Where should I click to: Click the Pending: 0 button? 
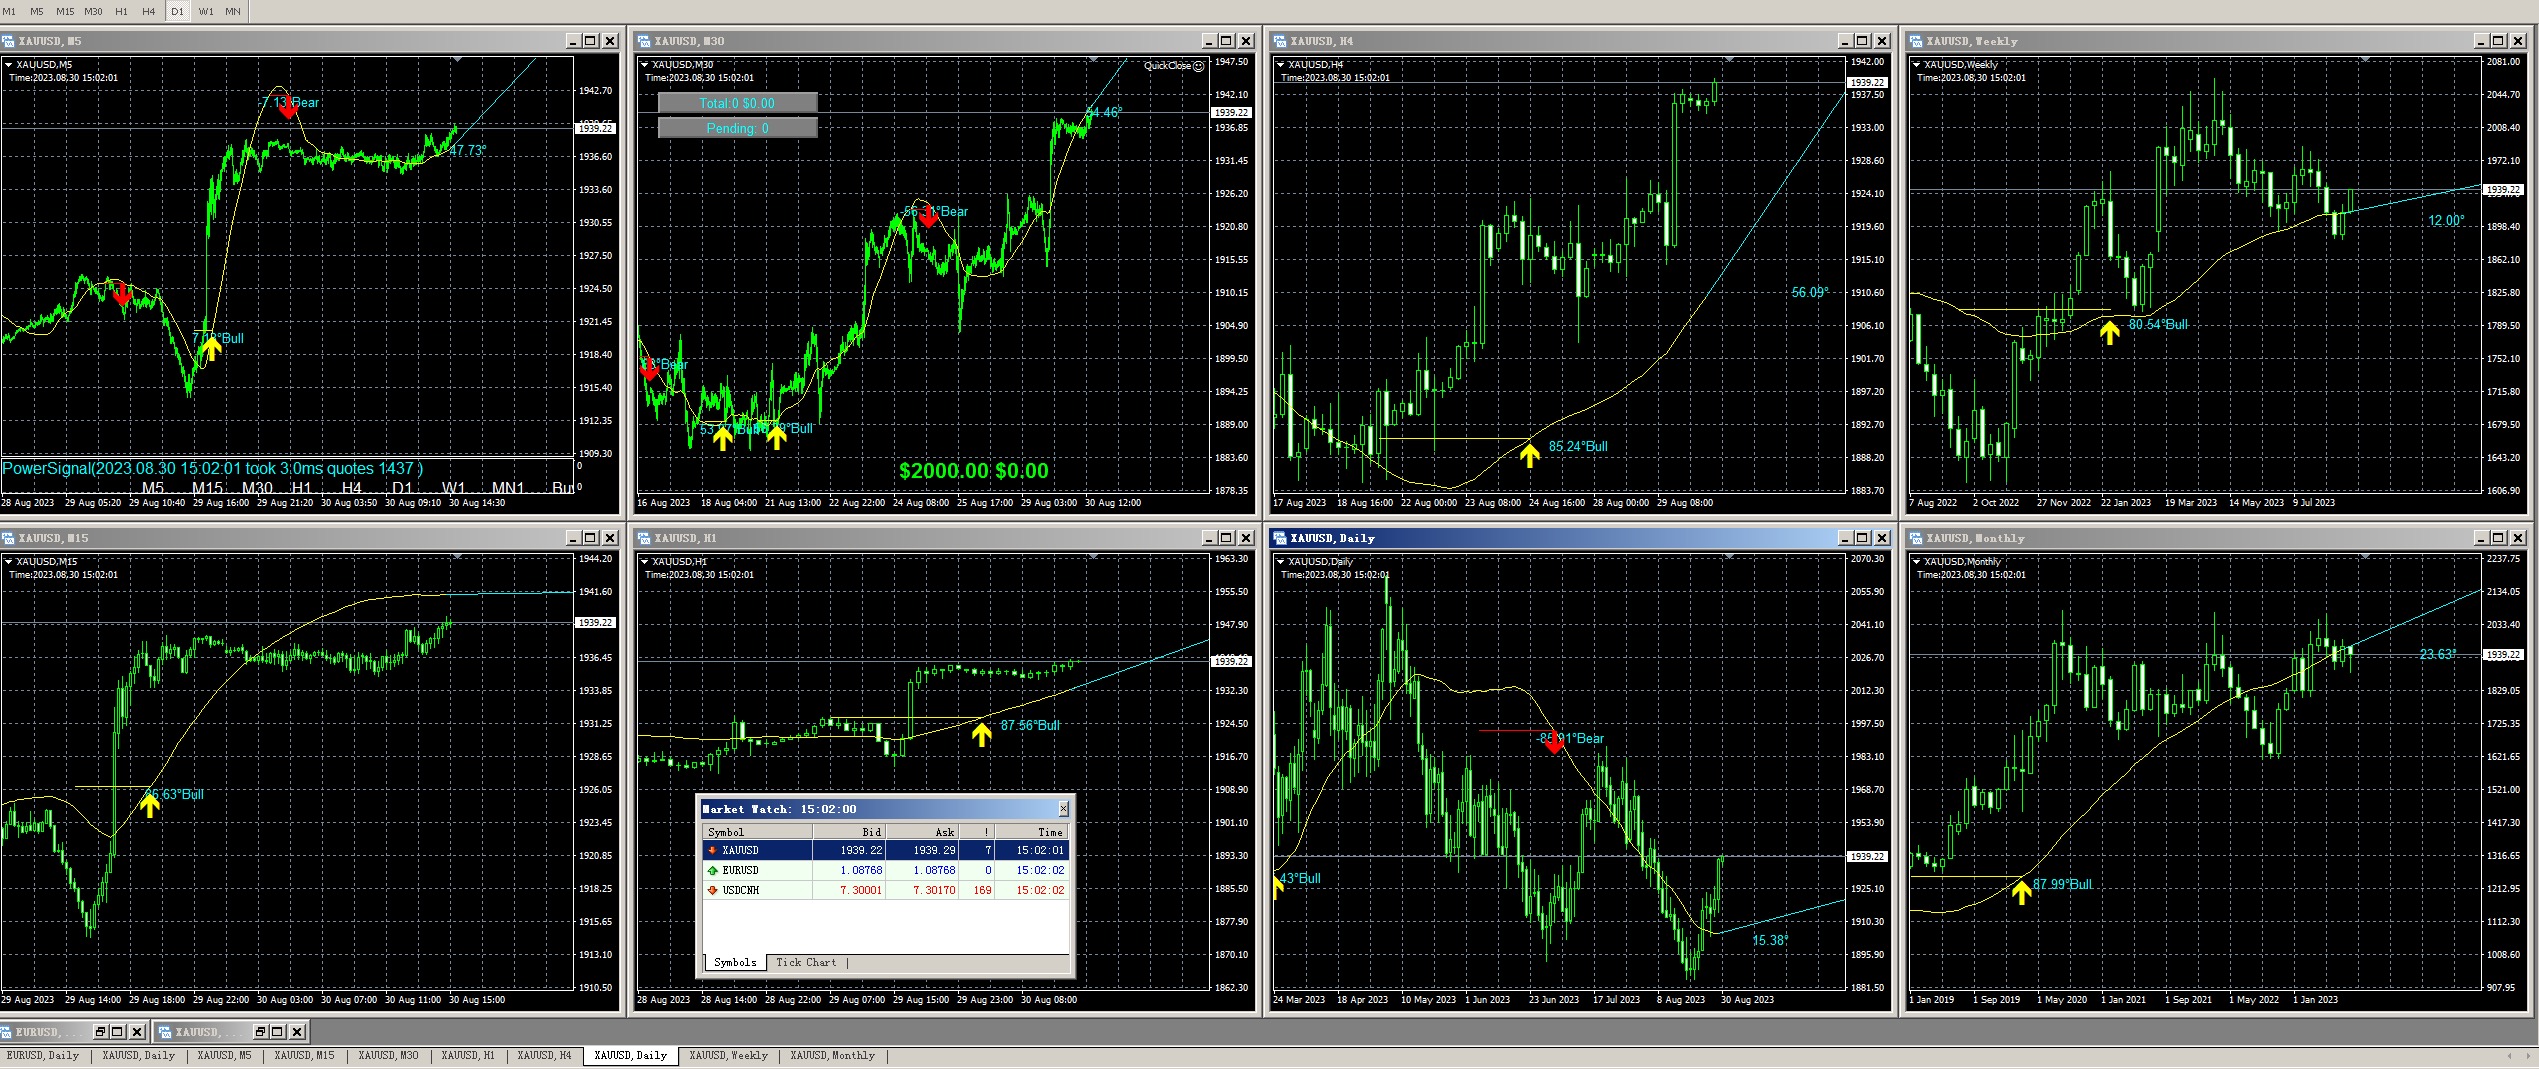pyautogui.click(x=737, y=128)
